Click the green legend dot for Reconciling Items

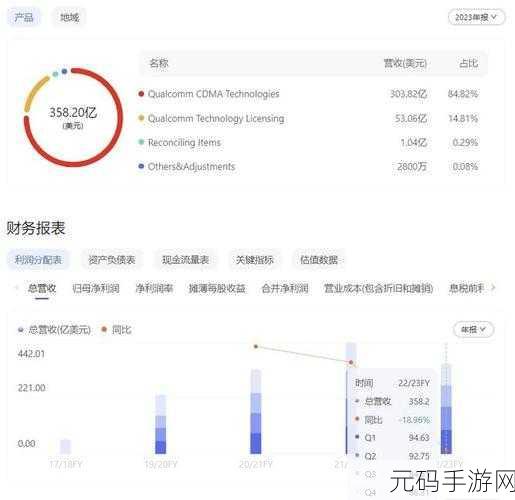pos(141,142)
